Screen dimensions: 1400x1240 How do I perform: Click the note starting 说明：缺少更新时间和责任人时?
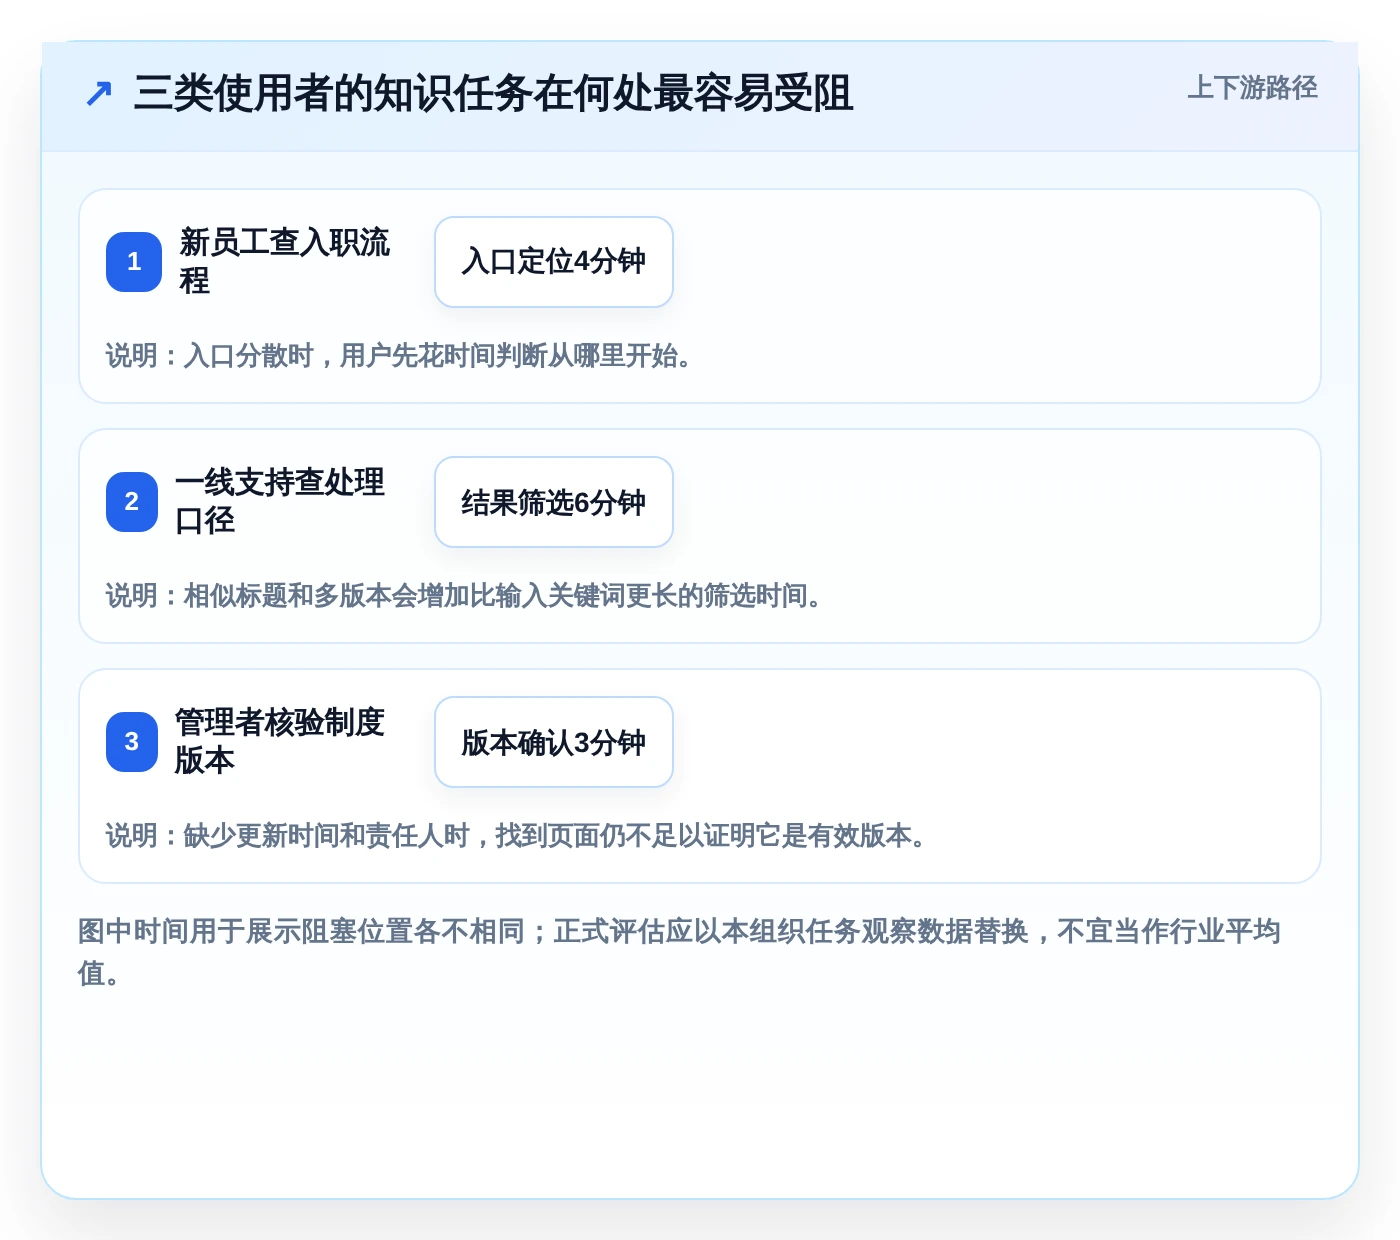516,835
